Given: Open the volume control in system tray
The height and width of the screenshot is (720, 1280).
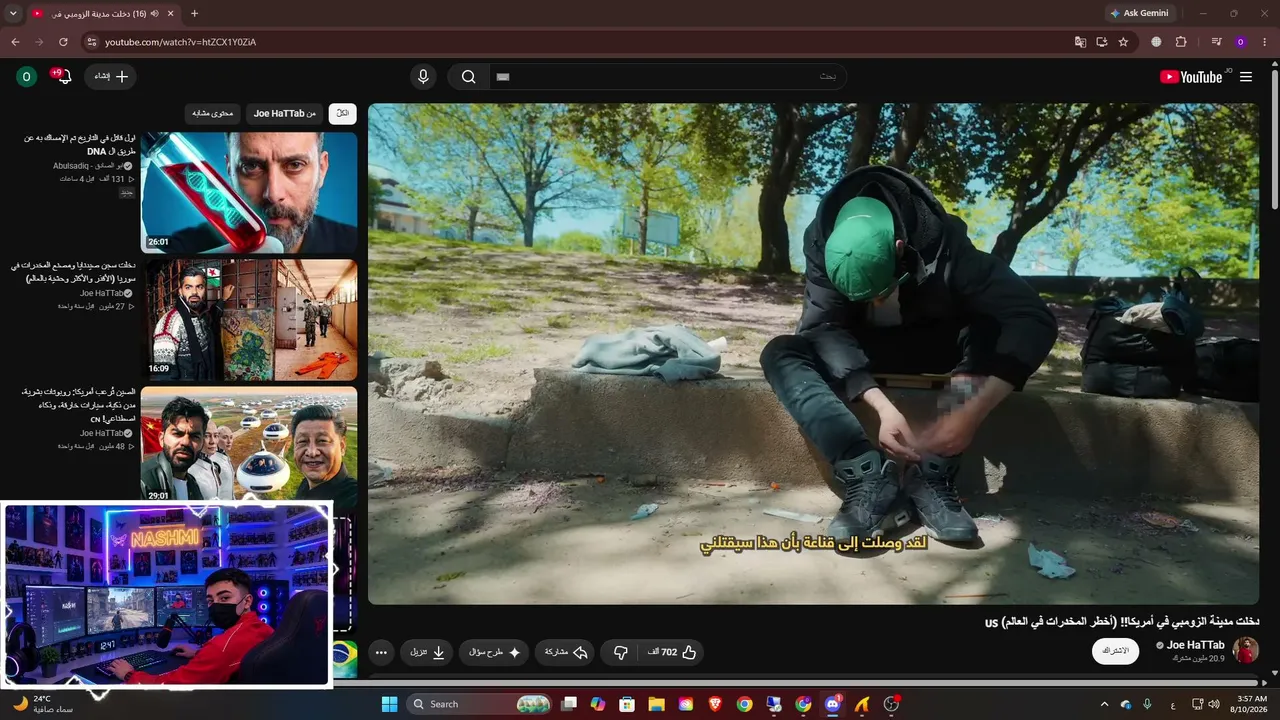Looking at the screenshot, I should point(1214,704).
